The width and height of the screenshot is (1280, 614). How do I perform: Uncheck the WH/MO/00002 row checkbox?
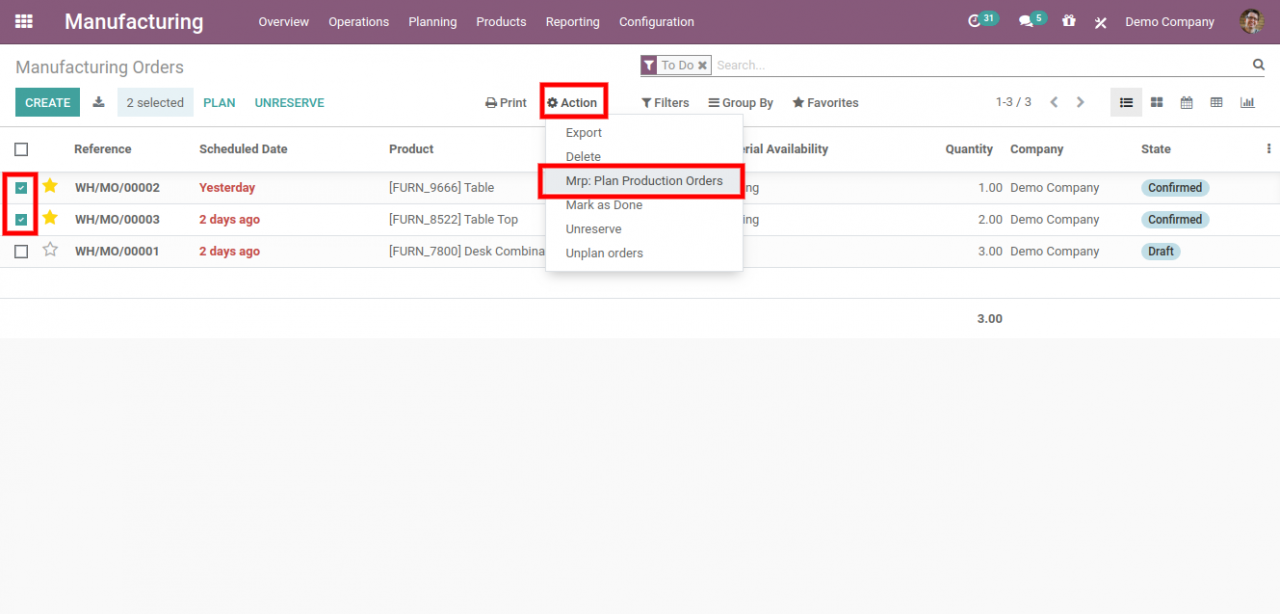click(21, 187)
